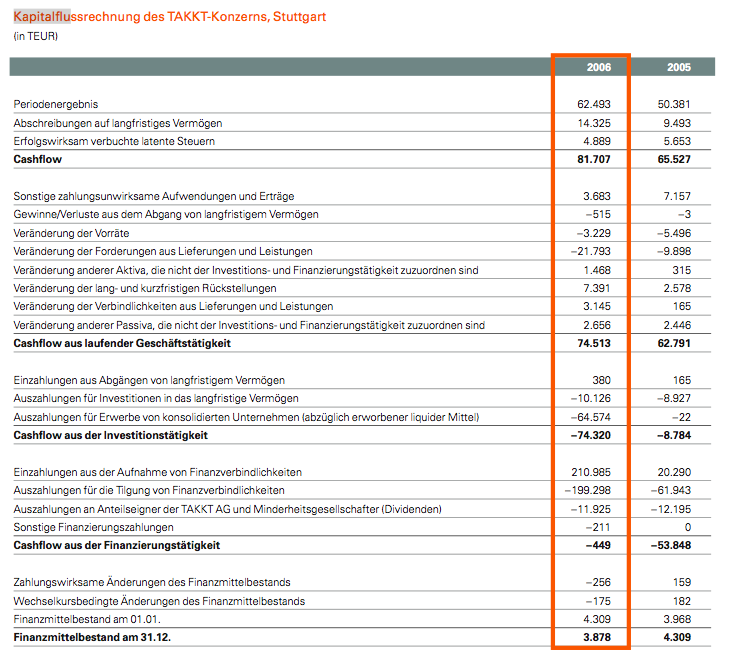Click the value 380
The height and width of the screenshot is (654, 734).
pyautogui.click(x=602, y=381)
